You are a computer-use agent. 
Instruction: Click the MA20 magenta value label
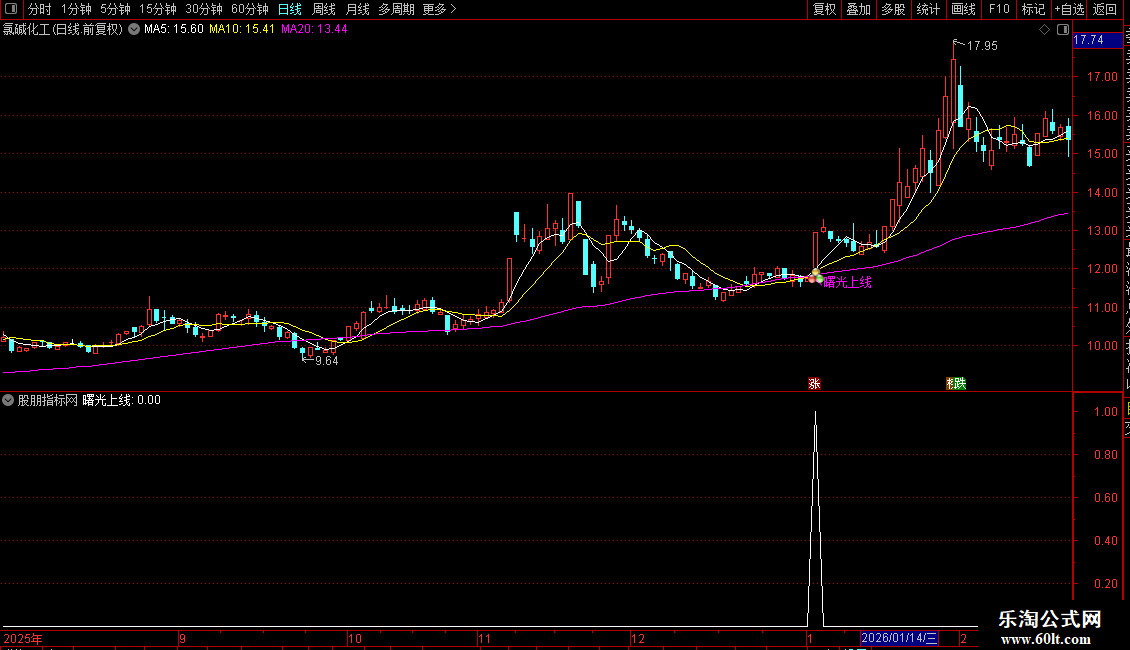314,29
